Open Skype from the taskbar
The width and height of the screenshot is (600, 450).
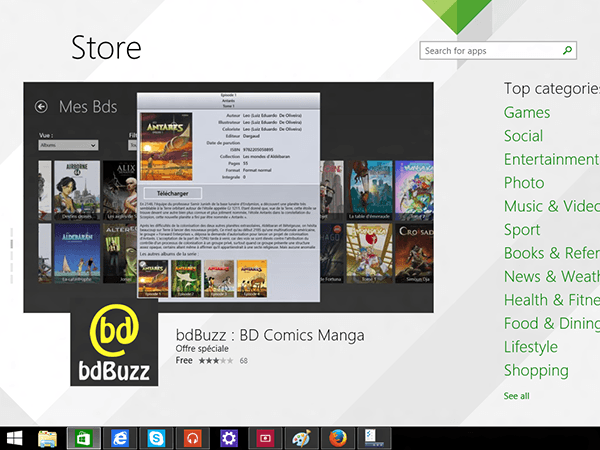[156, 439]
